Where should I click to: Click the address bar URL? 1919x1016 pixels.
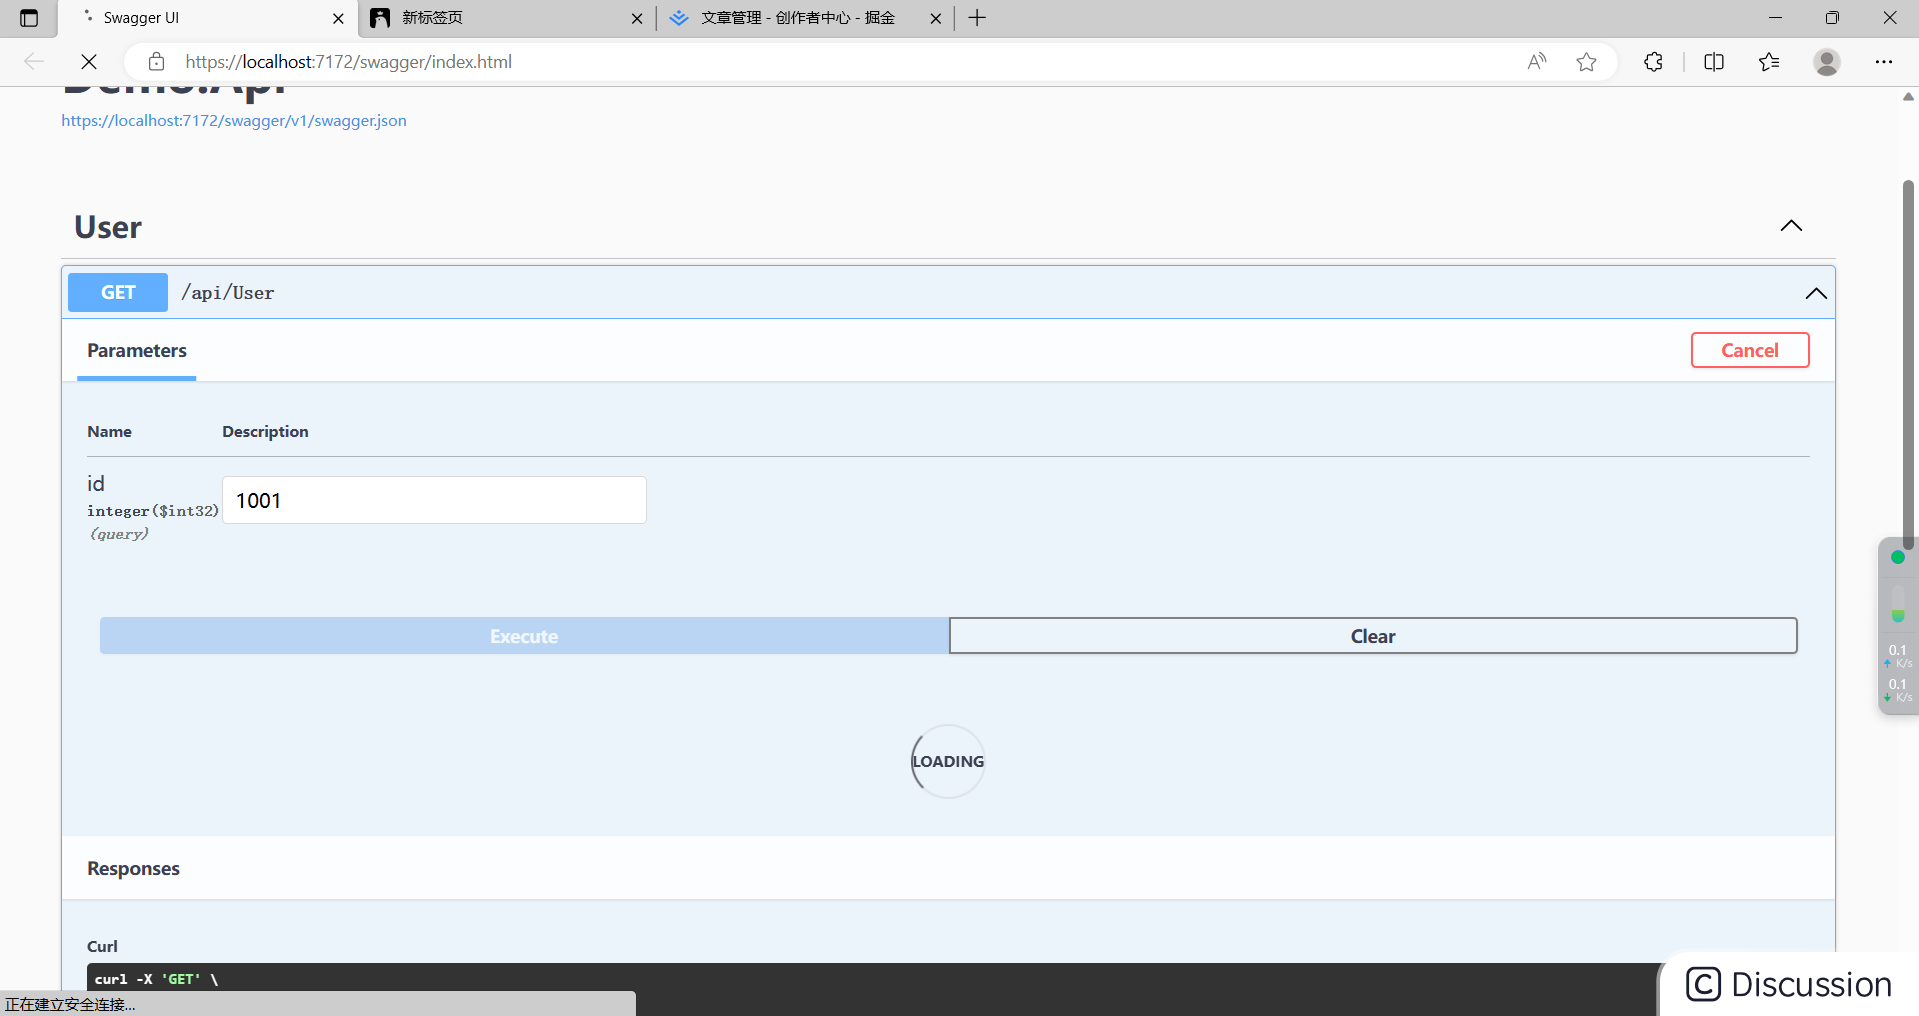349,62
